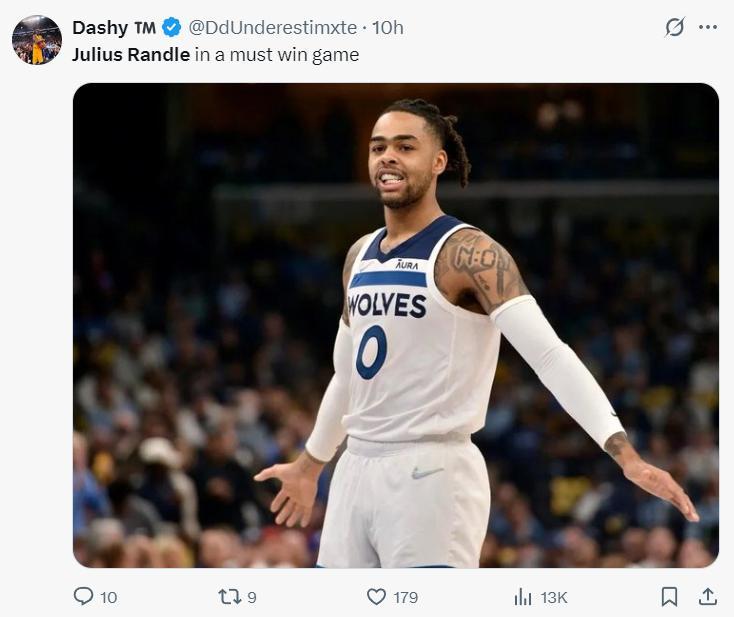
Task: Click the 10h post timestamp
Action: 388,28
